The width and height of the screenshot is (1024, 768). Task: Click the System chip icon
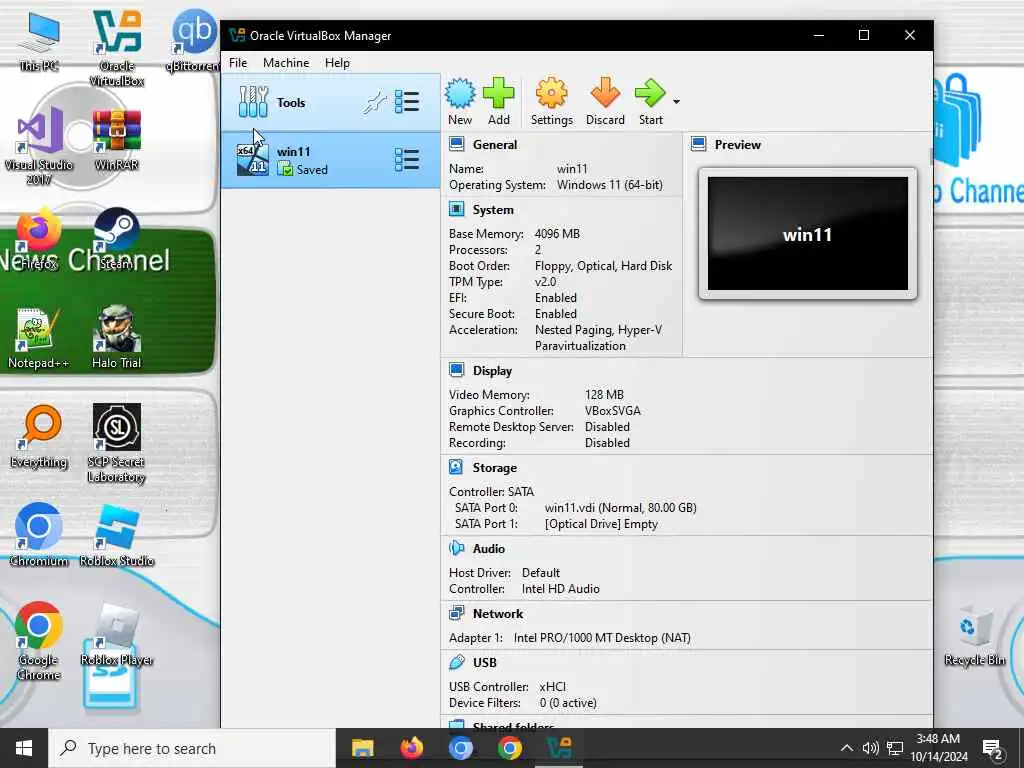coord(456,209)
